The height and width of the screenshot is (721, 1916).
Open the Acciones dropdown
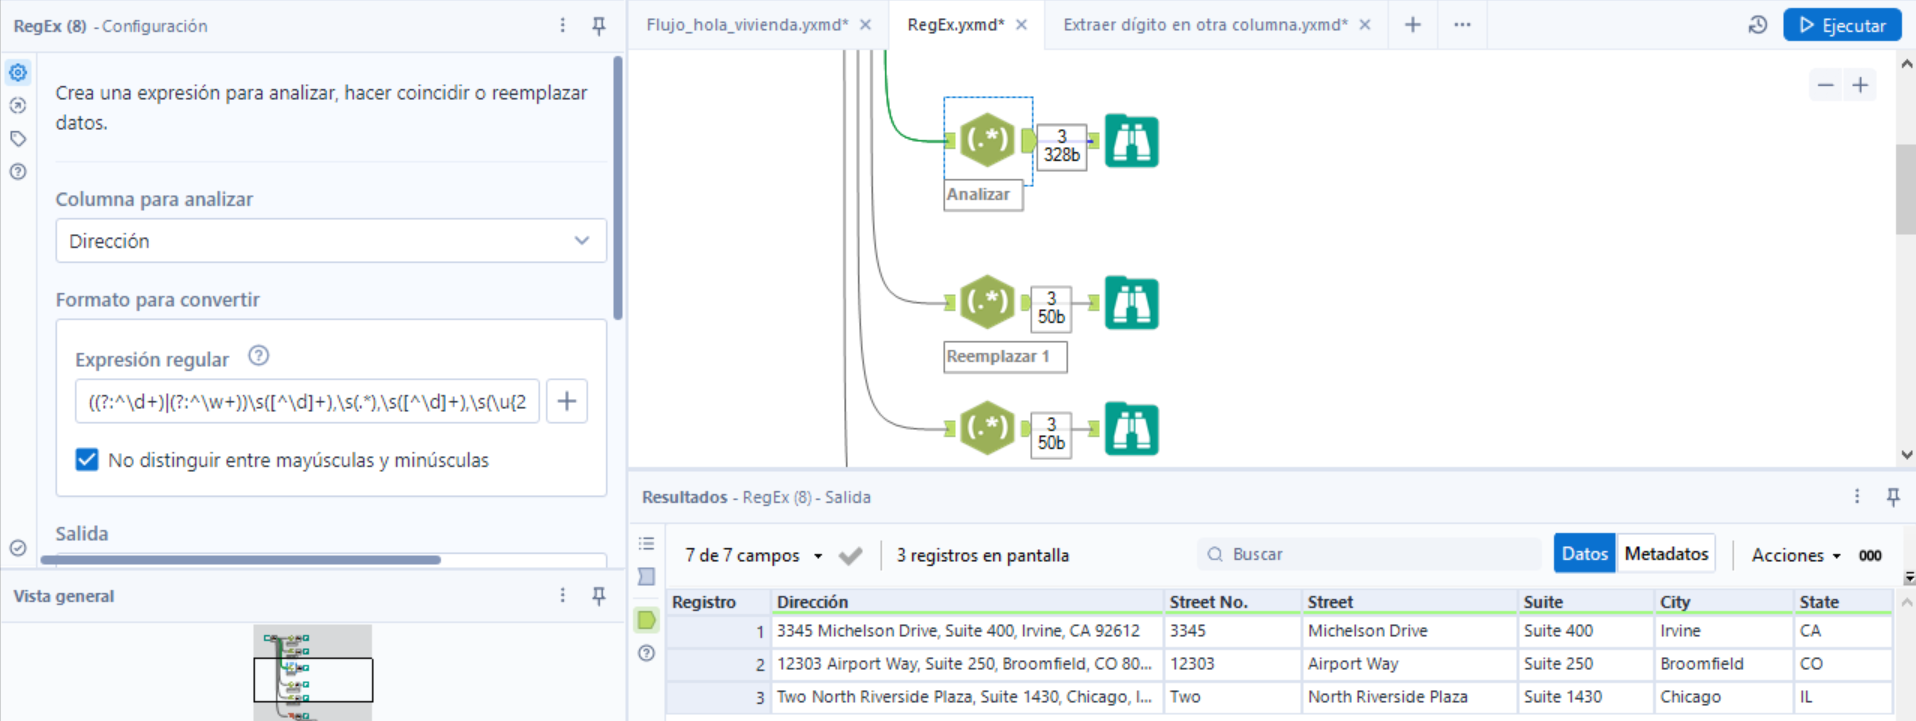[x=1796, y=555]
